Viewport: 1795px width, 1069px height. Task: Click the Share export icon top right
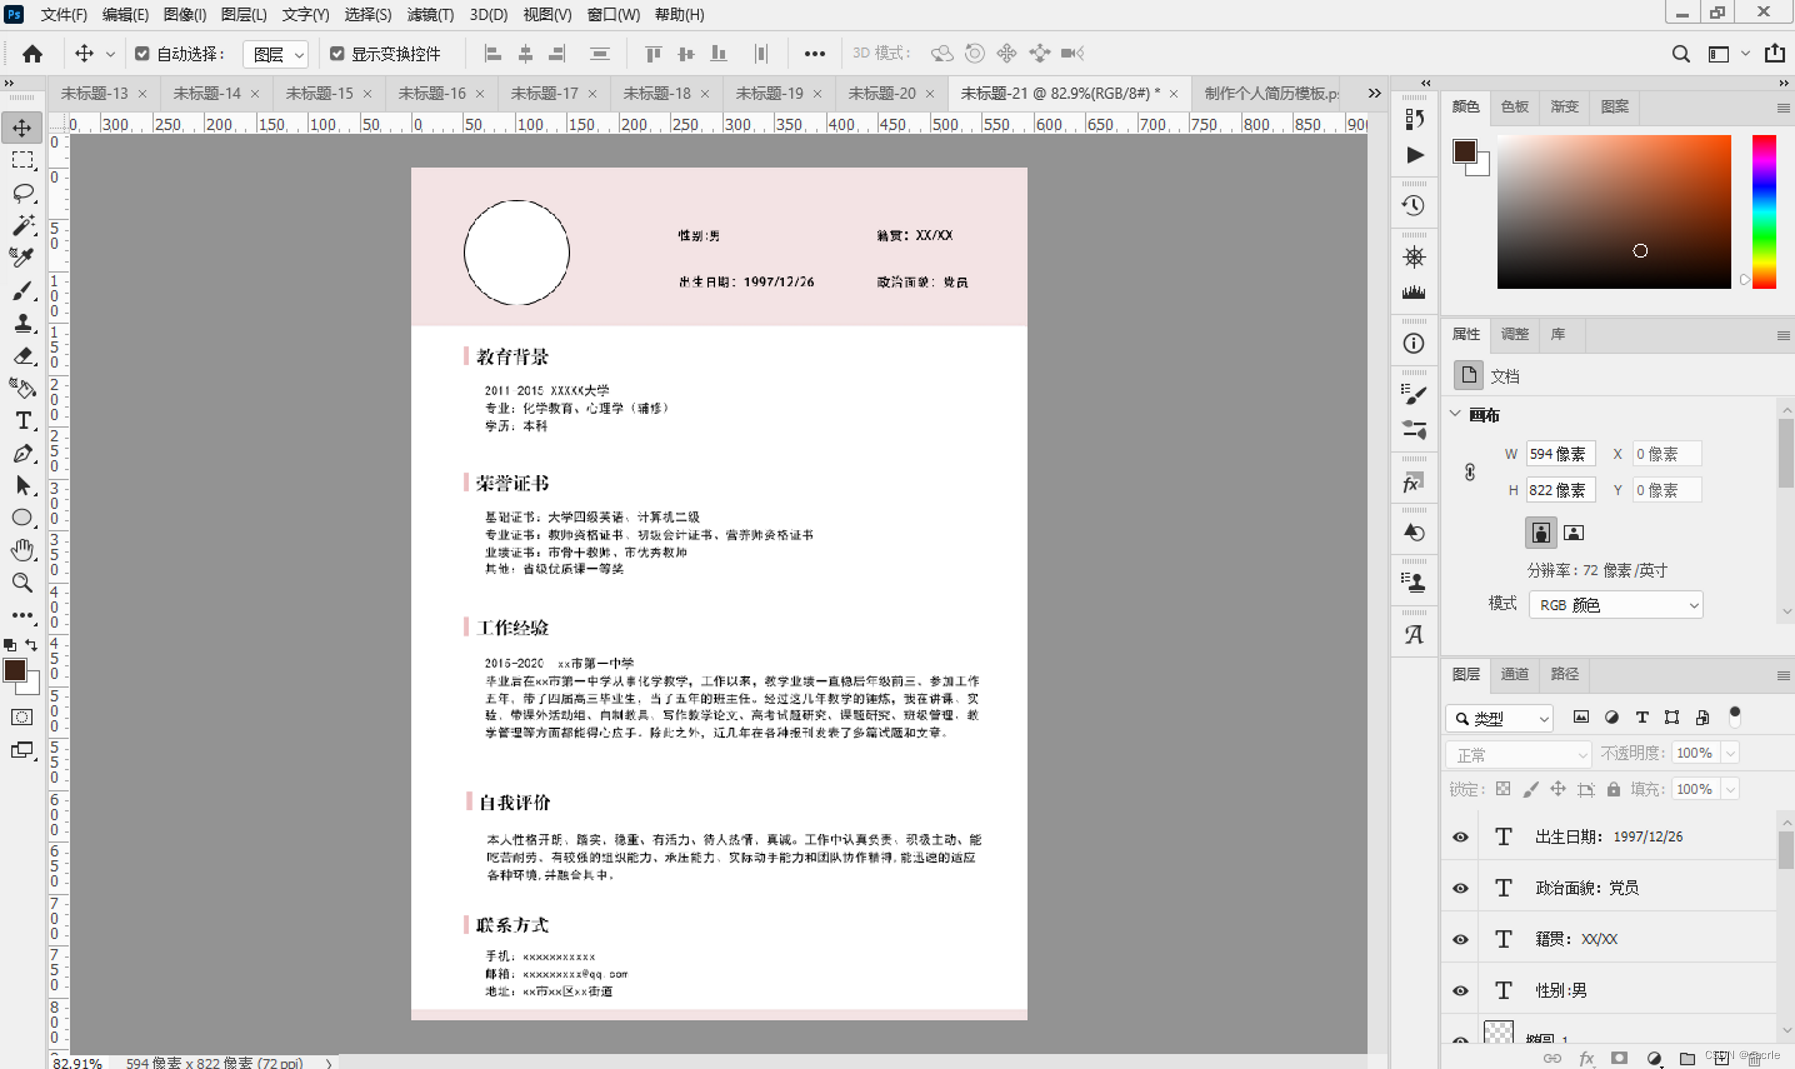pos(1775,53)
